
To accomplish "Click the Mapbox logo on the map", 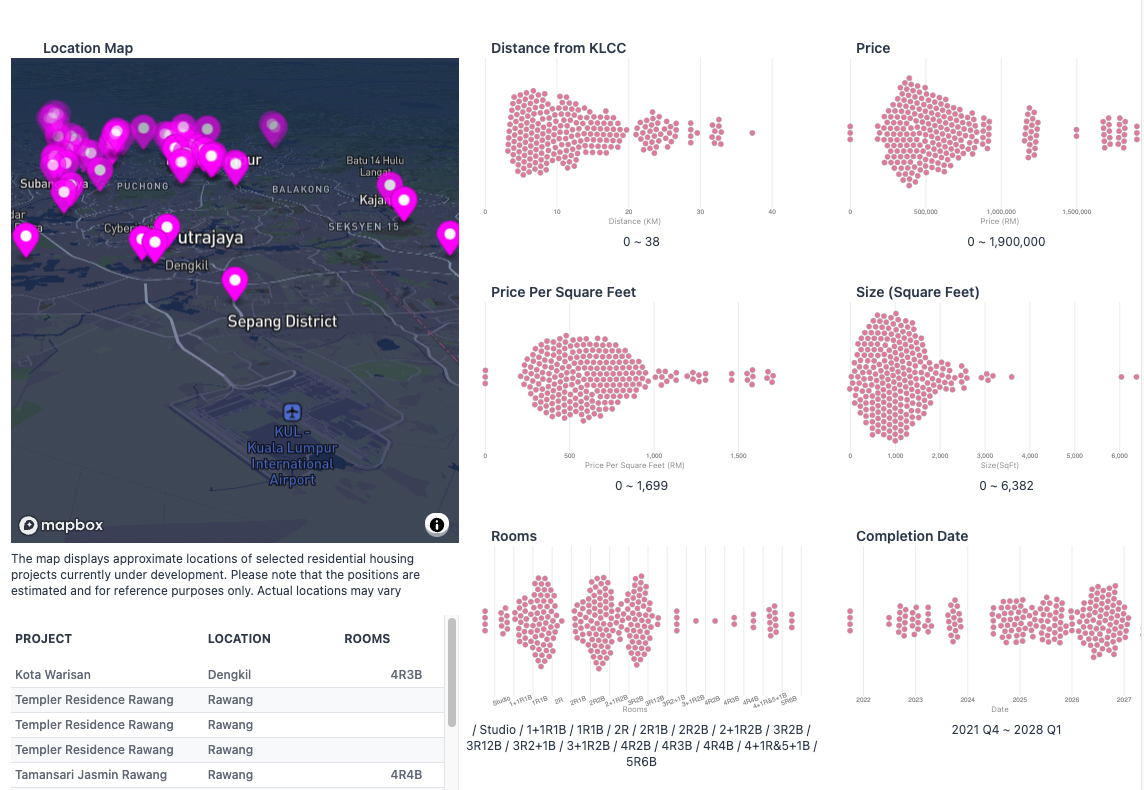I will click(62, 525).
